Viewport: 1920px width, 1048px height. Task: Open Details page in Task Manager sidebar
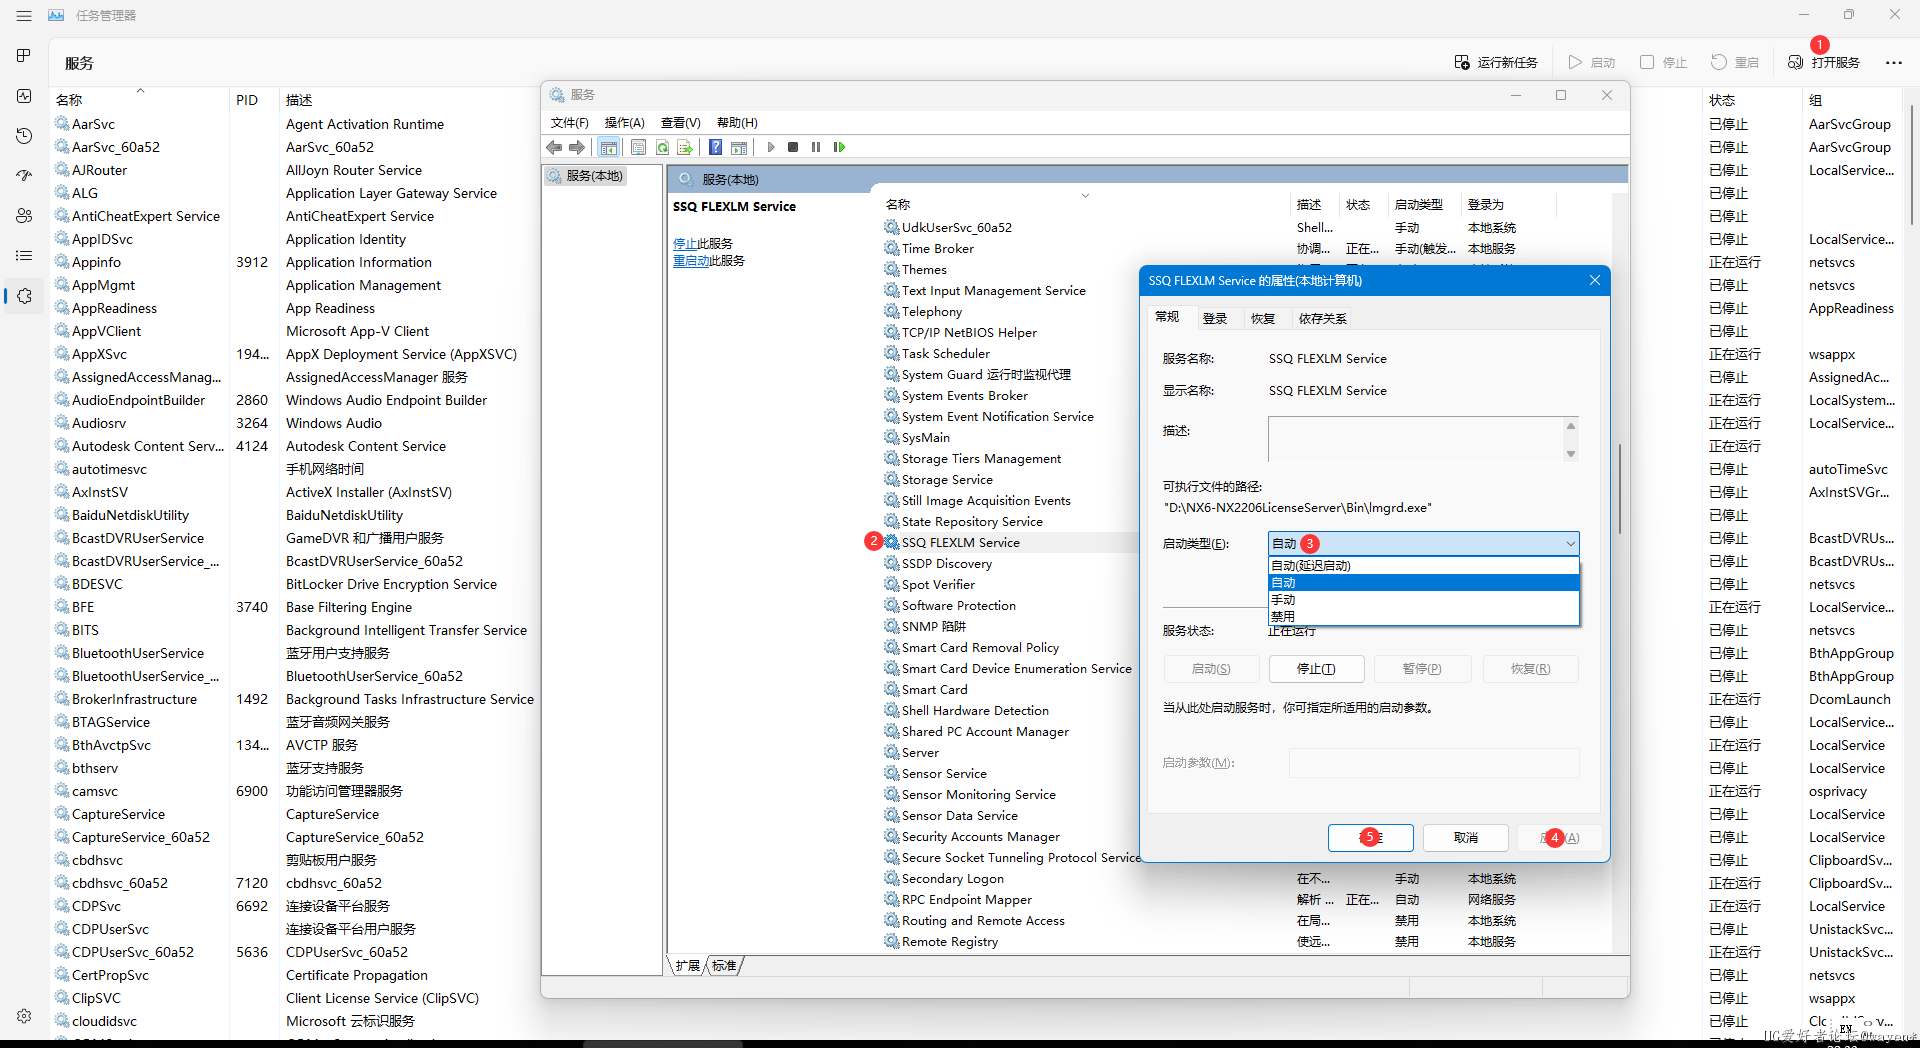click(x=24, y=256)
